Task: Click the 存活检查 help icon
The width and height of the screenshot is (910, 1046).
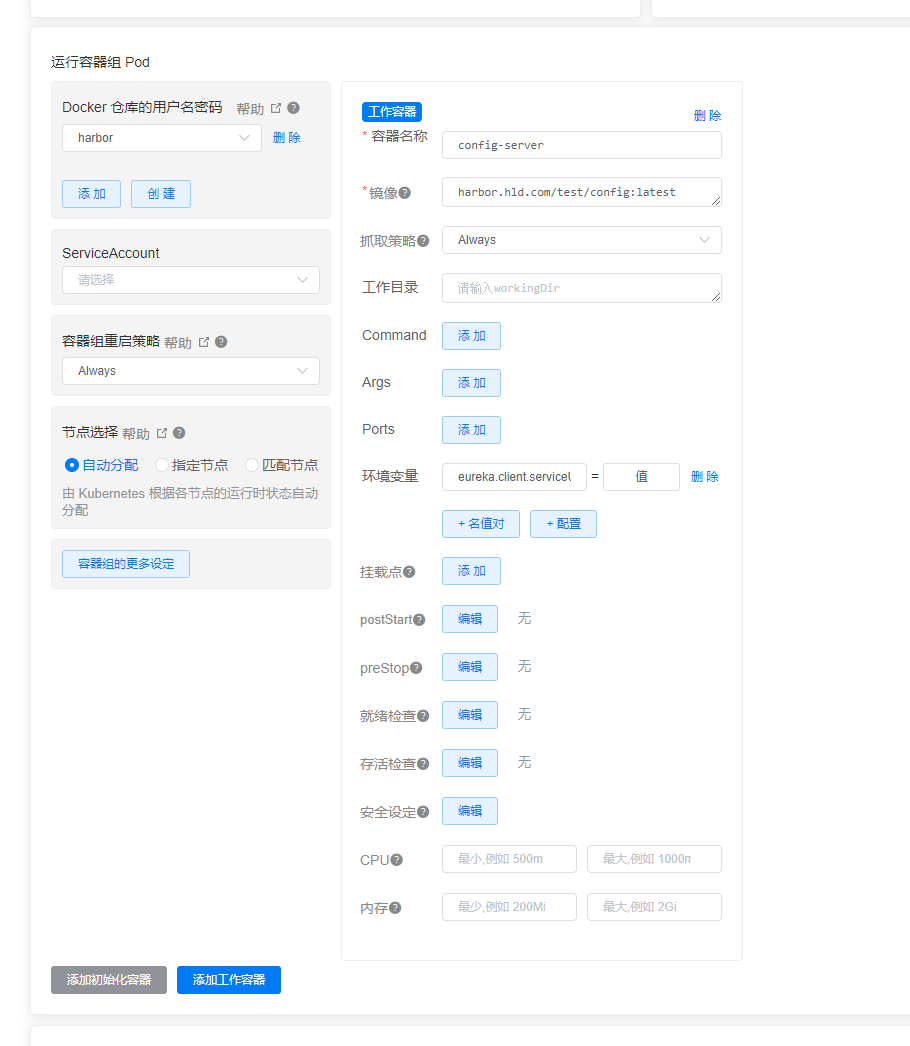Action: [424, 763]
